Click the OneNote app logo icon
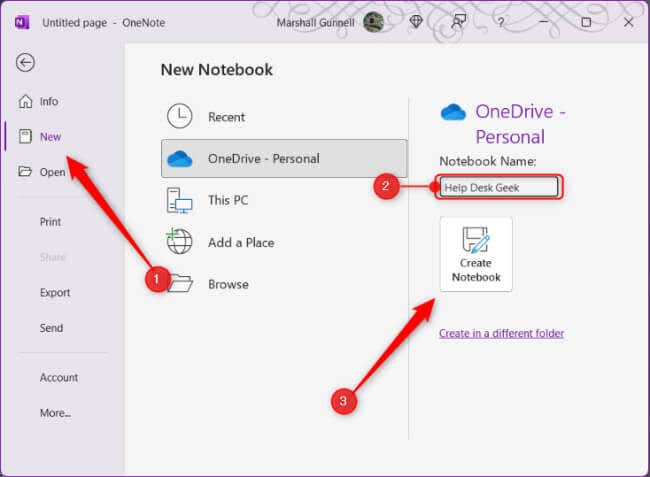The height and width of the screenshot is (477, 650). coord(22,22)
